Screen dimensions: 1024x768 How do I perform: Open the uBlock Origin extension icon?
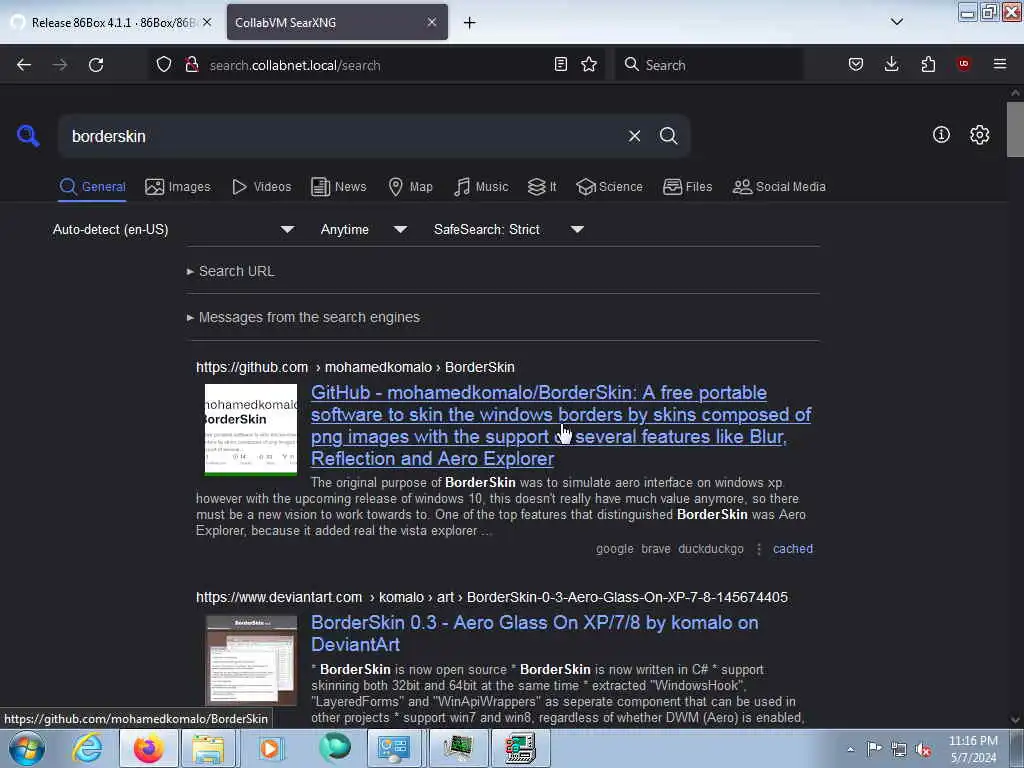click(x=963, y=64)
